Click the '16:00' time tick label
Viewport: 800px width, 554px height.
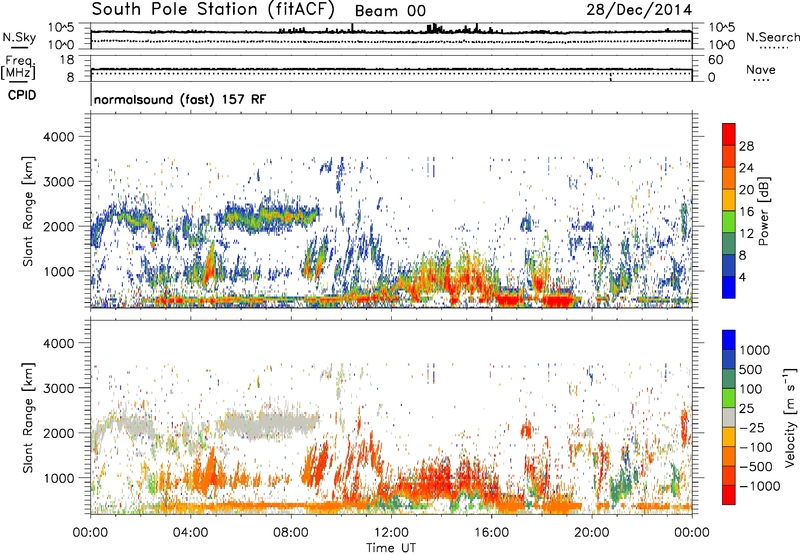pos(491,533)
